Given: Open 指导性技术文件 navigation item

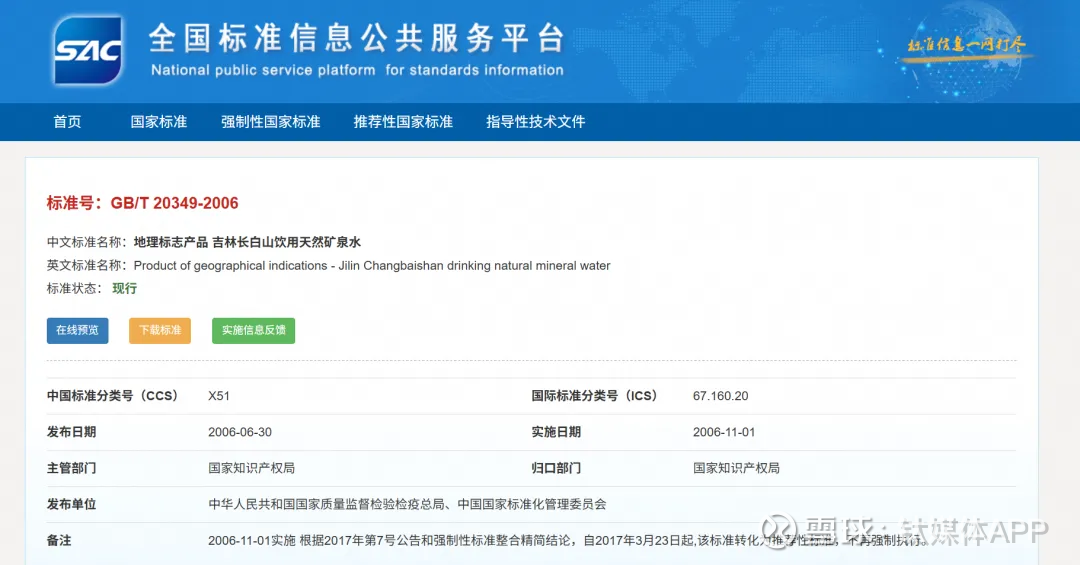Looking at the screenshot, I should coord(535,122).
